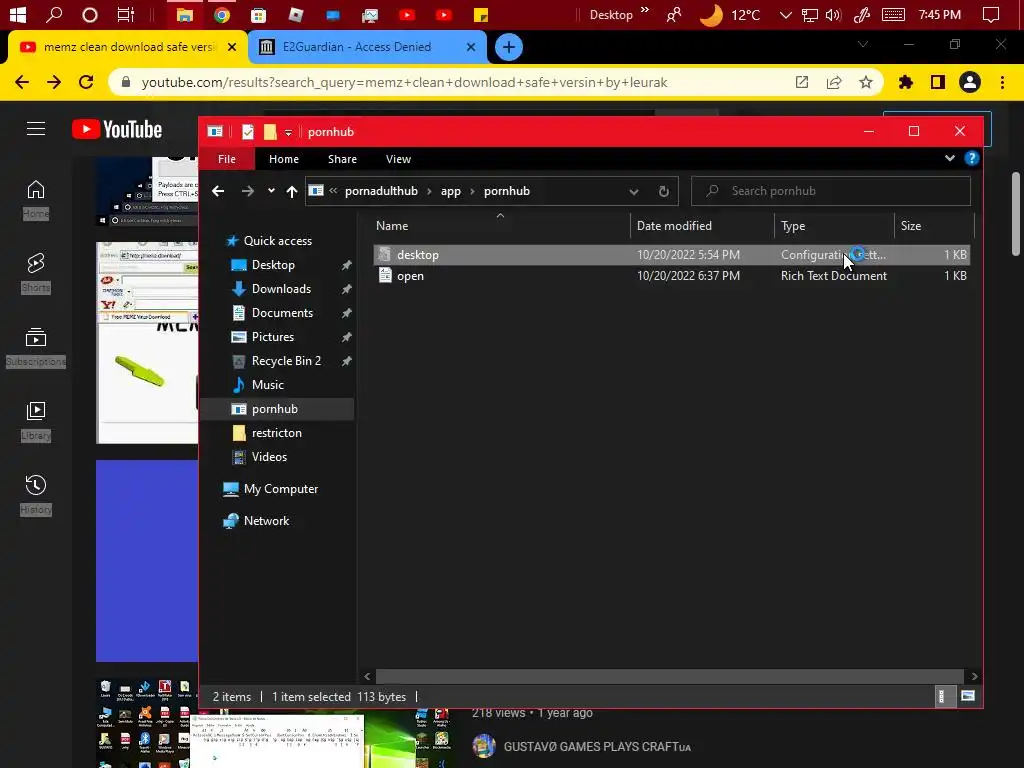Viewport: 1024px width, 768px height.
Task: Open YouTube History in sidebar
Action: (x=36, y=495)
